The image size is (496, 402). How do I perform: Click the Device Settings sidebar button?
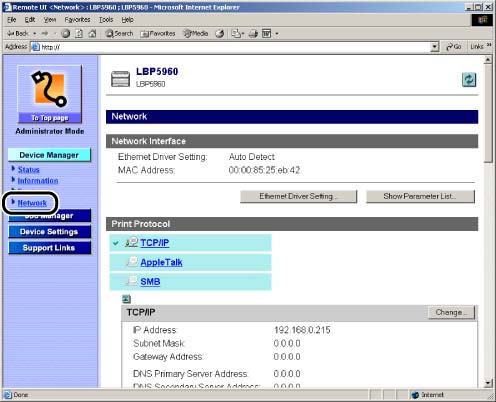click(49, 232)
